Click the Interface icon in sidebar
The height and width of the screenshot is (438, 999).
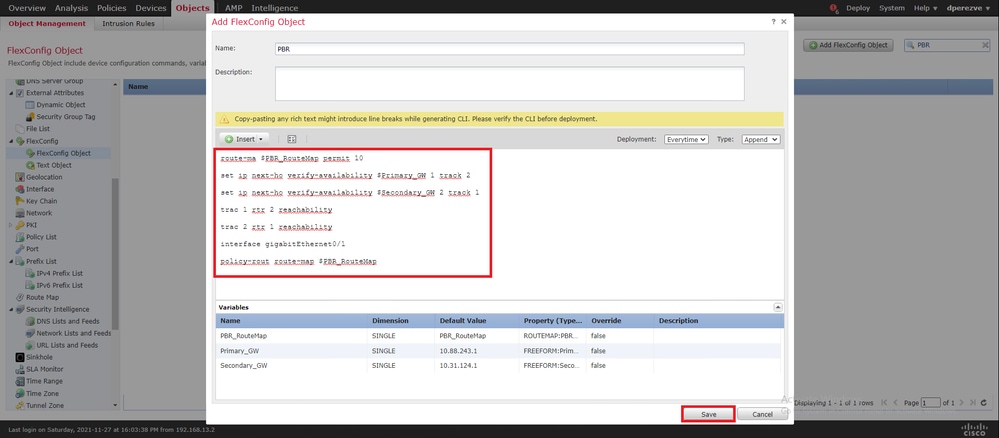coord(20,189)
